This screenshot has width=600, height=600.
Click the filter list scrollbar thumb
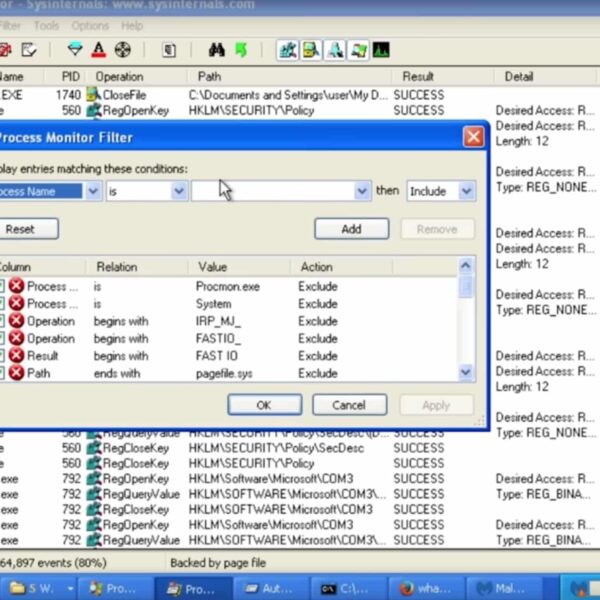[x=466, y=286]
